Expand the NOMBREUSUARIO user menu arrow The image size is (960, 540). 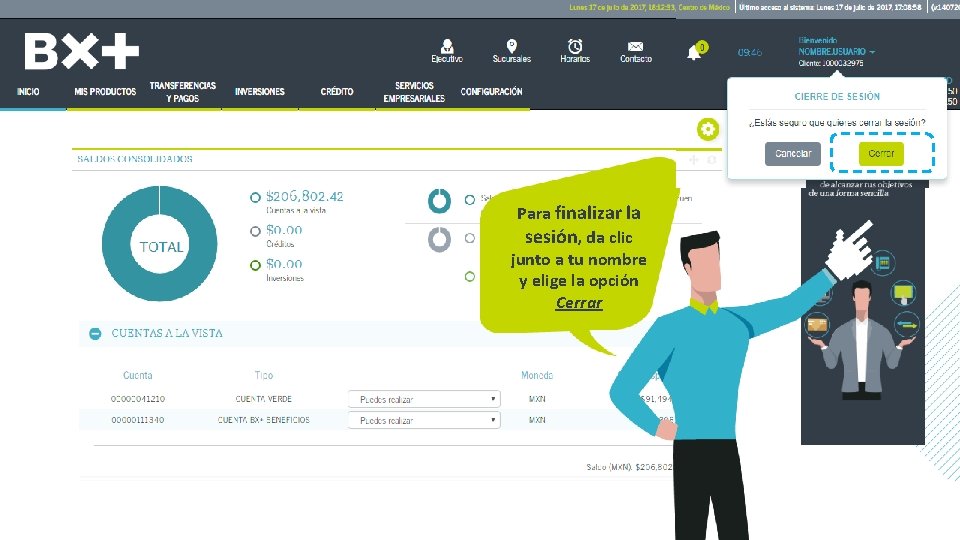click(x=872, y=52)
